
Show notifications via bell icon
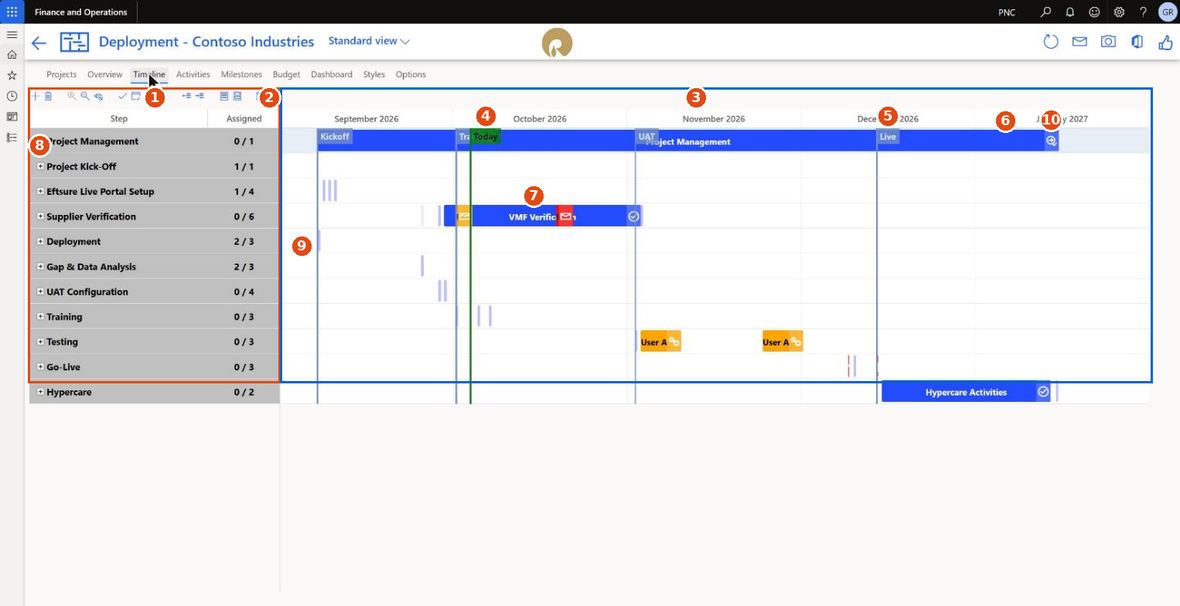coord(1070,12)
